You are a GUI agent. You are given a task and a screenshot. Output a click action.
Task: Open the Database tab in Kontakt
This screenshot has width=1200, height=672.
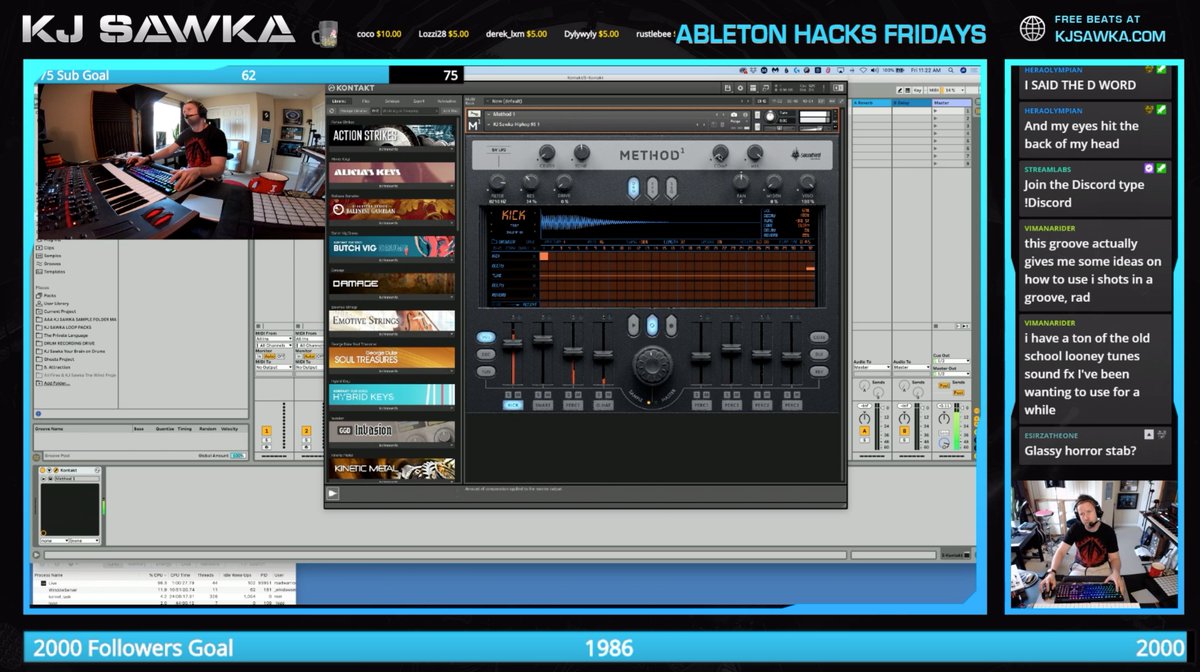coord(392,101)
